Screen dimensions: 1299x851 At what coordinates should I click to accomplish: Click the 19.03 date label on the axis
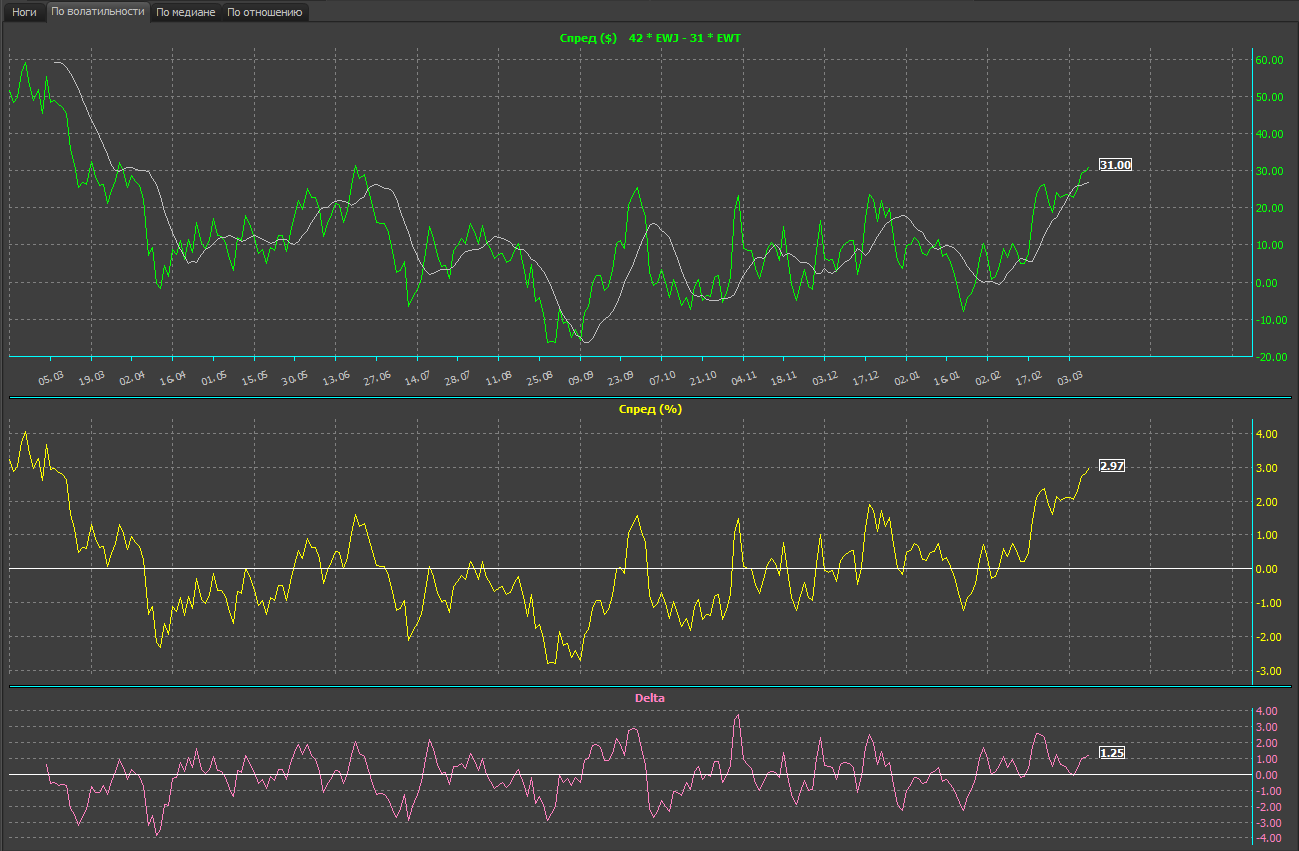pos(93,377)
